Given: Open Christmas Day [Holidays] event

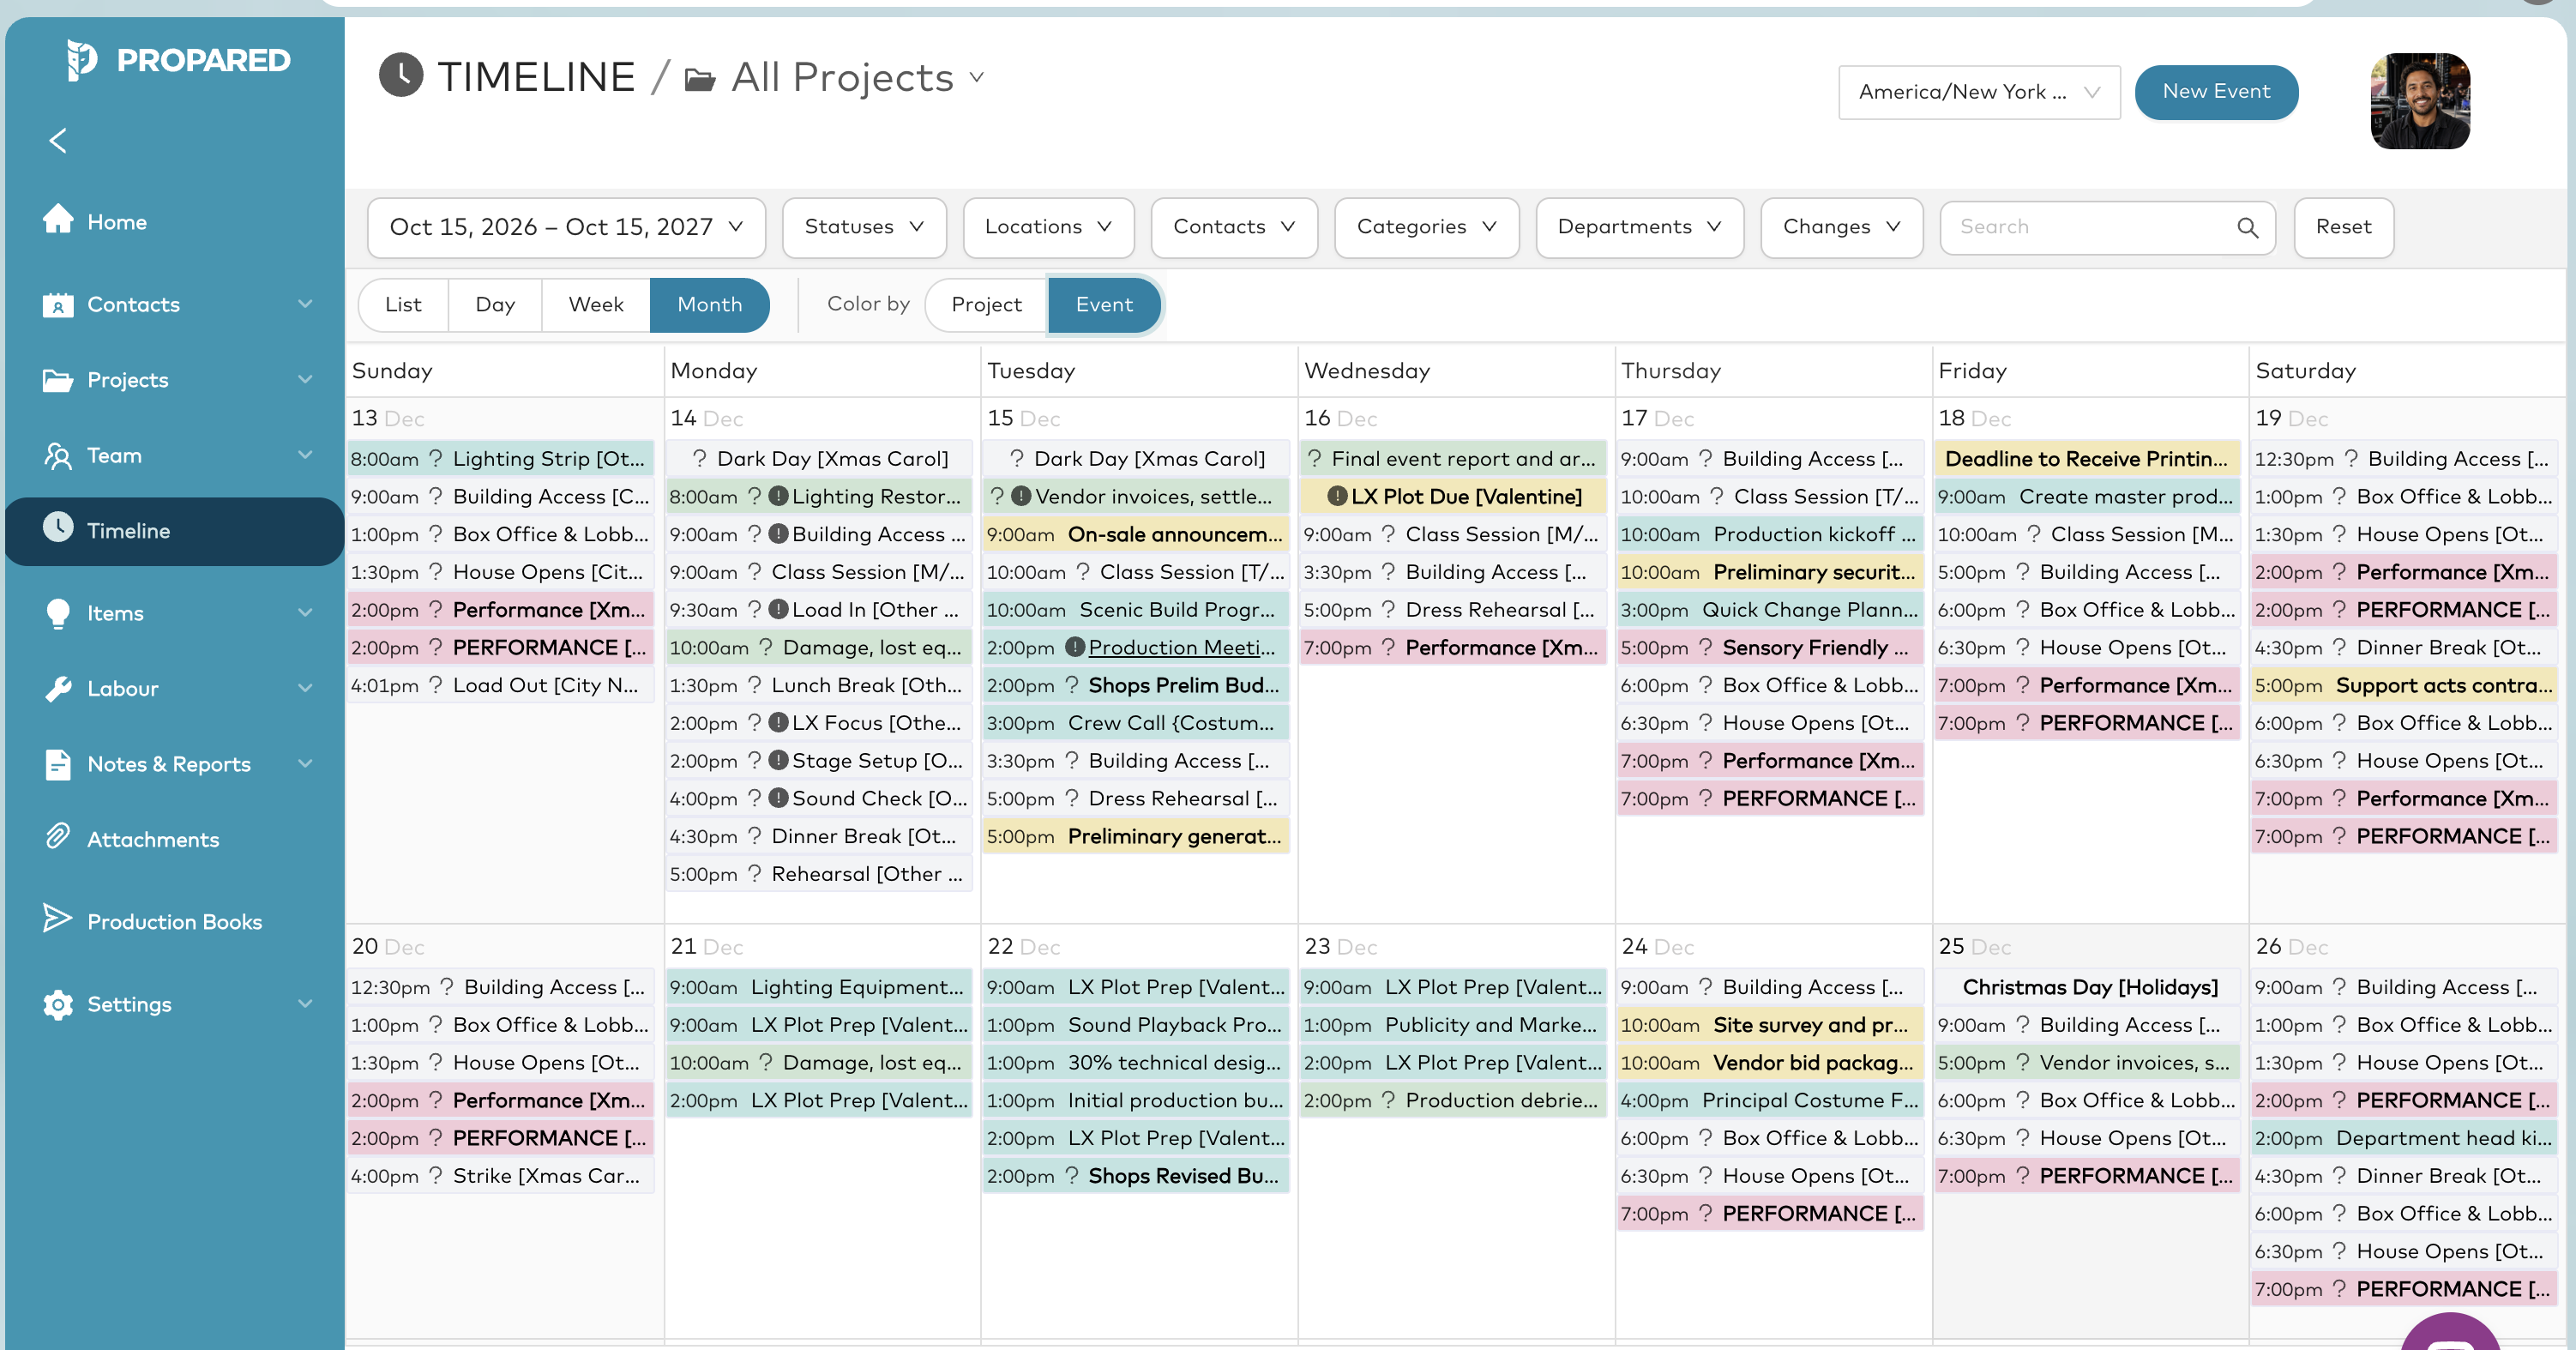Looking at the screenshot, I should pos(2088,987).
